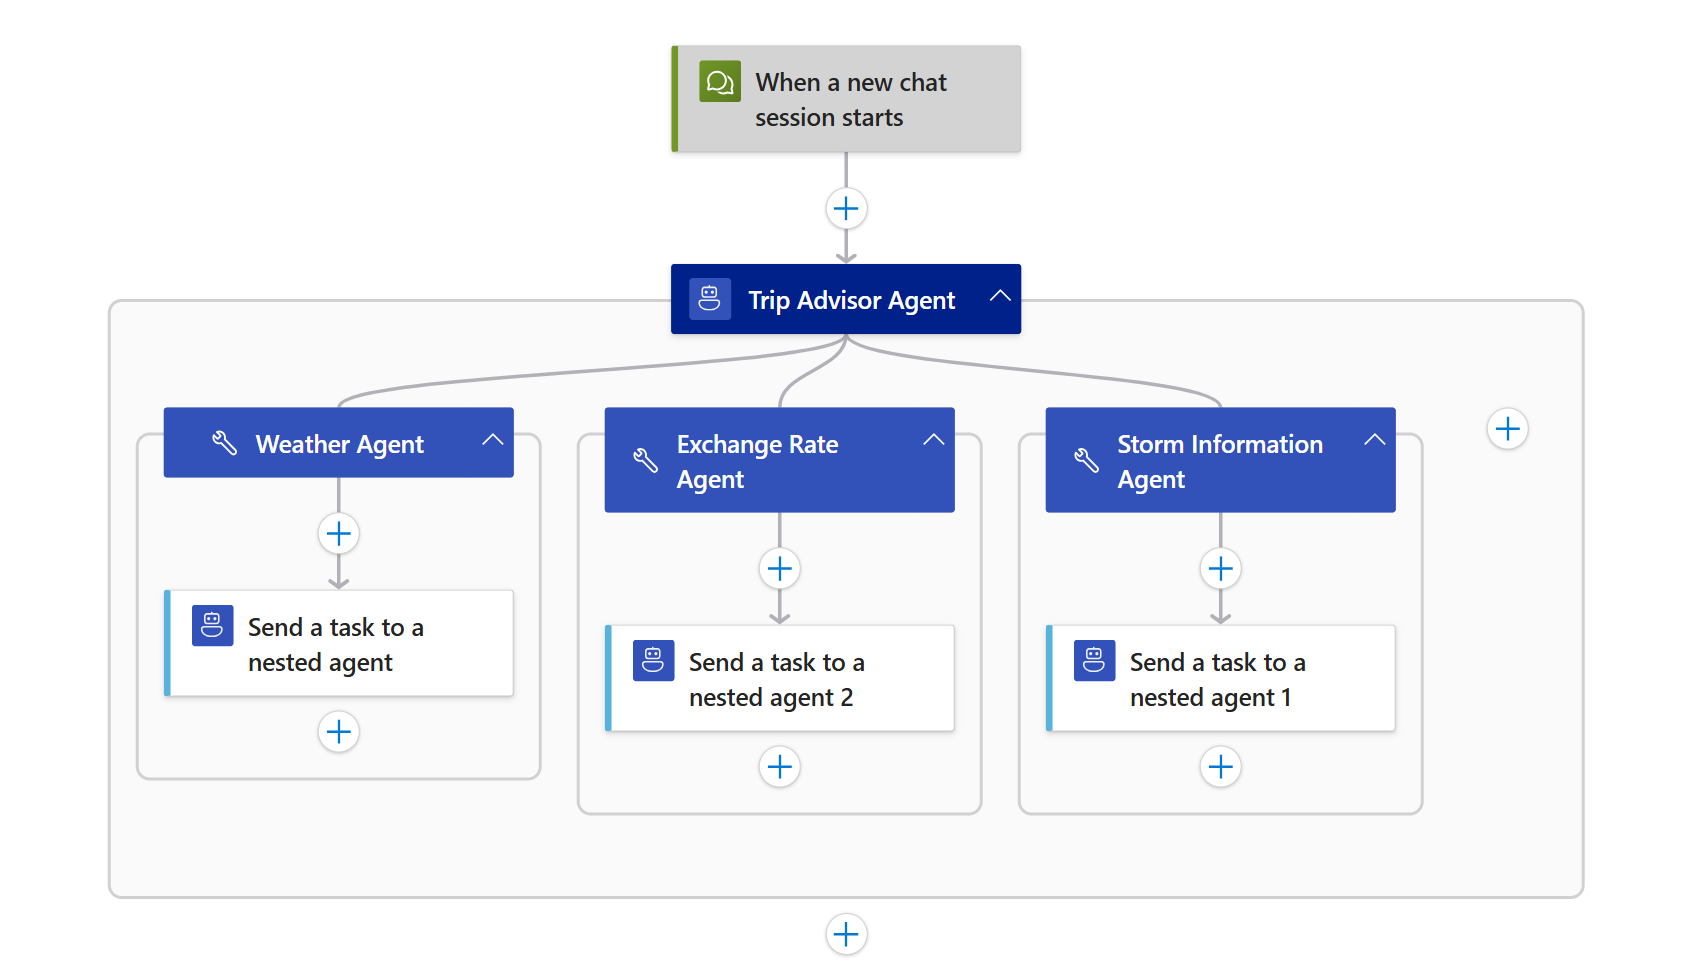Click the Trip Advisor Agent robot icon
This screenshot has height=974, width=1683.
[710, 298]
